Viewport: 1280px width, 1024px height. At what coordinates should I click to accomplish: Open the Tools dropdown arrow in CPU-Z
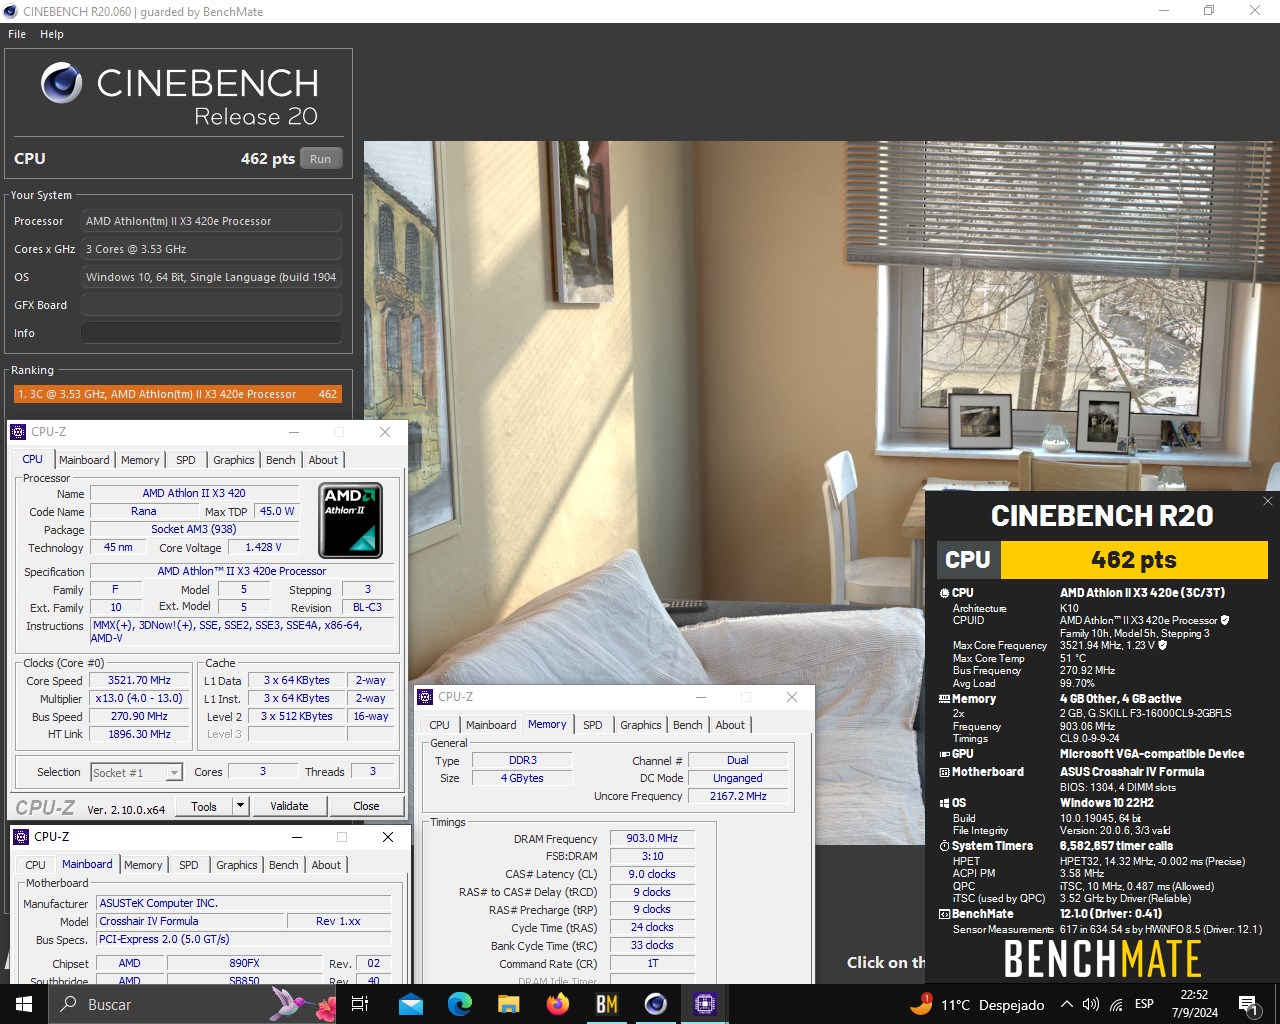[240, 806]
